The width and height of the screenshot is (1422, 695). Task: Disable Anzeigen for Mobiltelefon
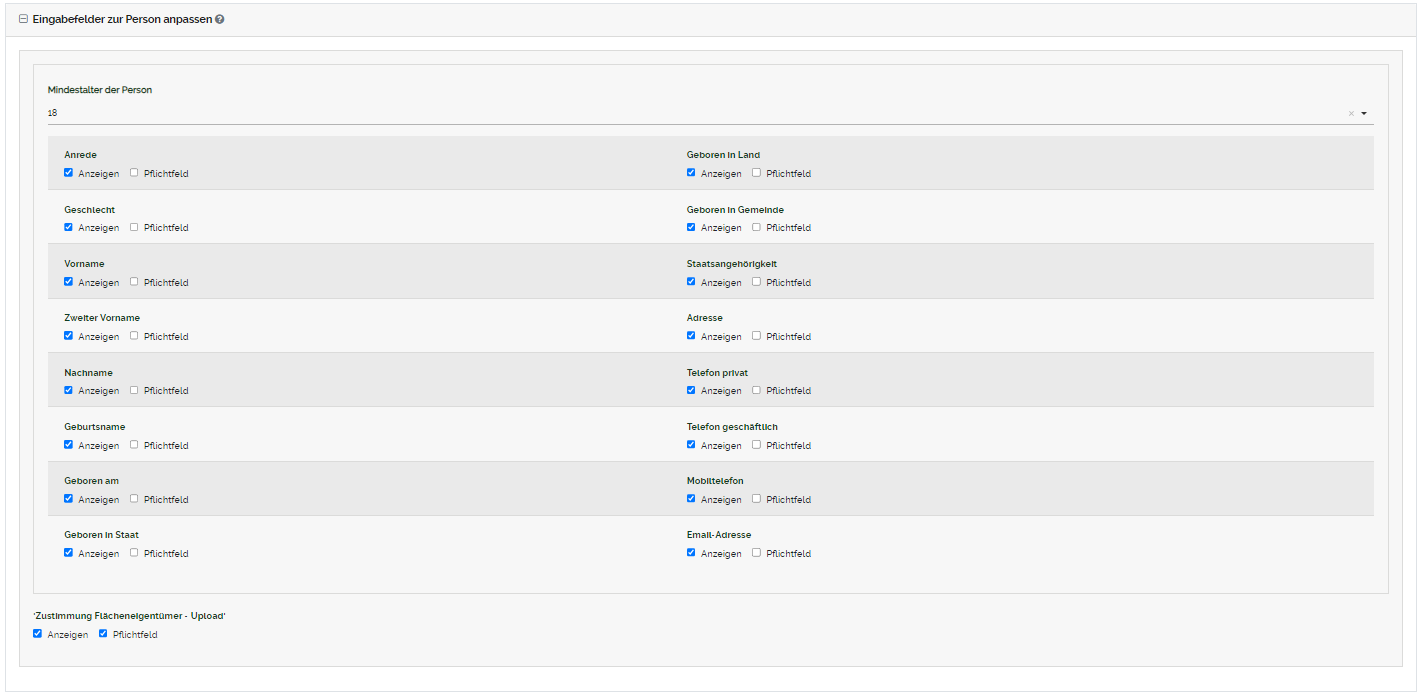tap(691, 499)
